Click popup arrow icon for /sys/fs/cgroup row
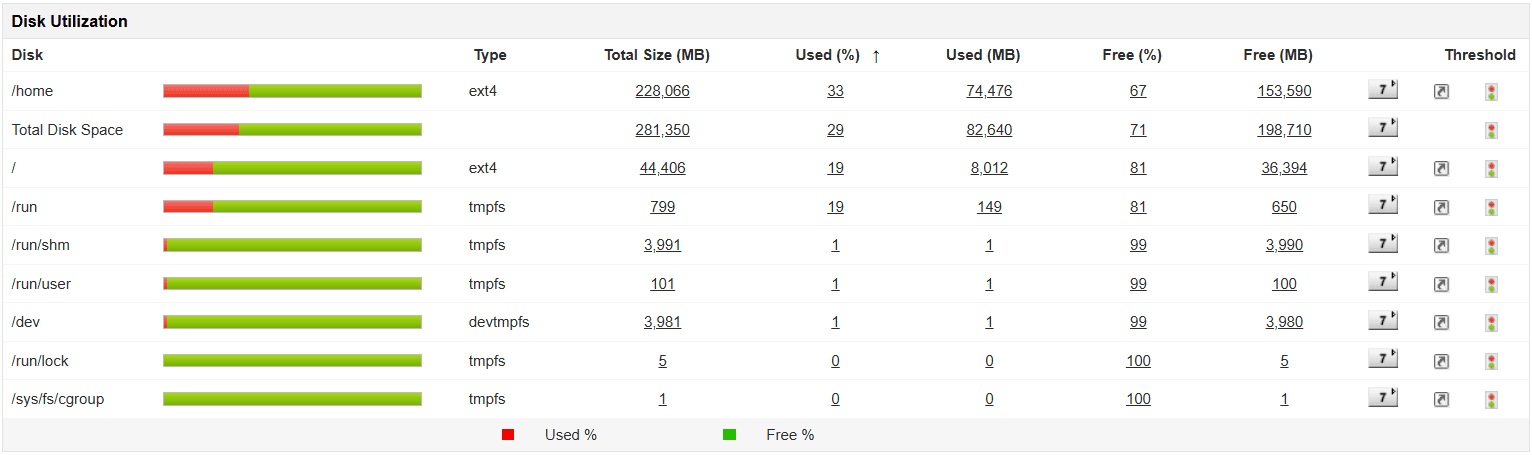 point(1441,400)
